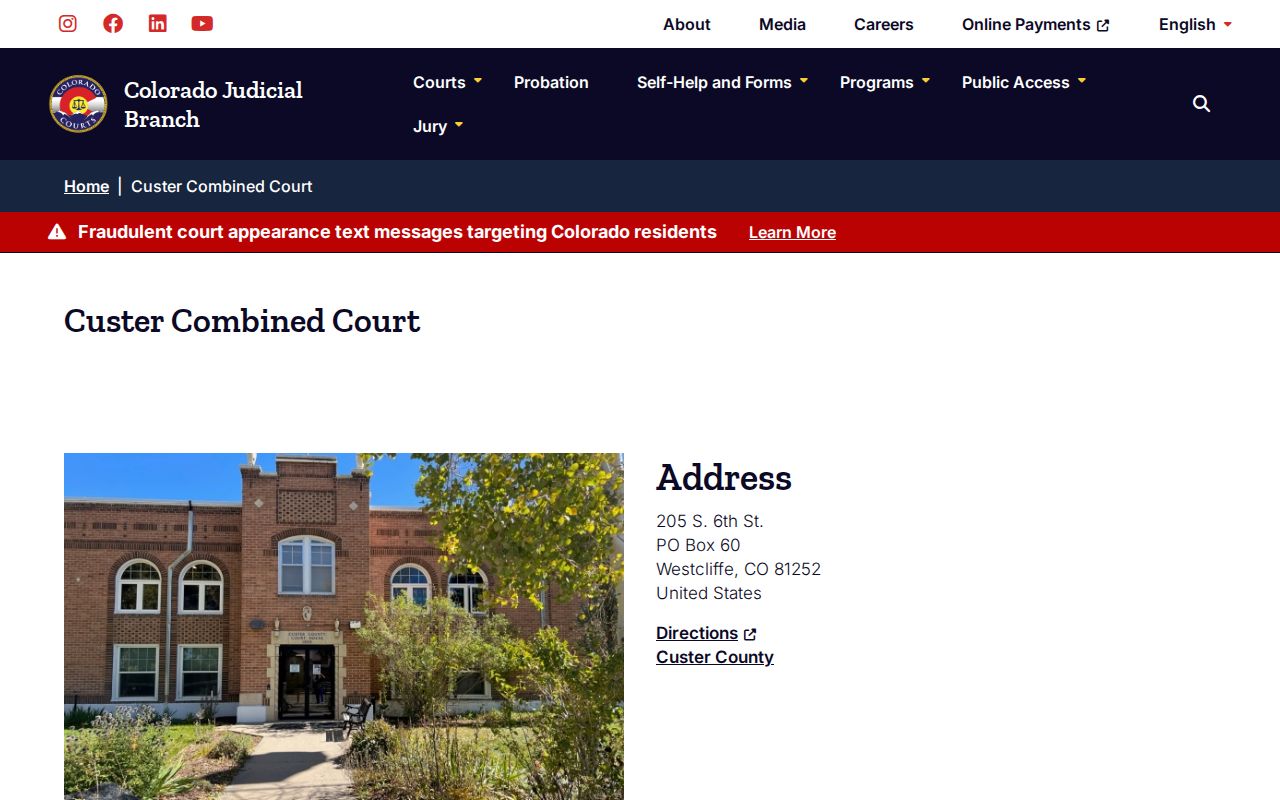
Task: Click the fraudulent text messages alert headline
Action: 397,232
